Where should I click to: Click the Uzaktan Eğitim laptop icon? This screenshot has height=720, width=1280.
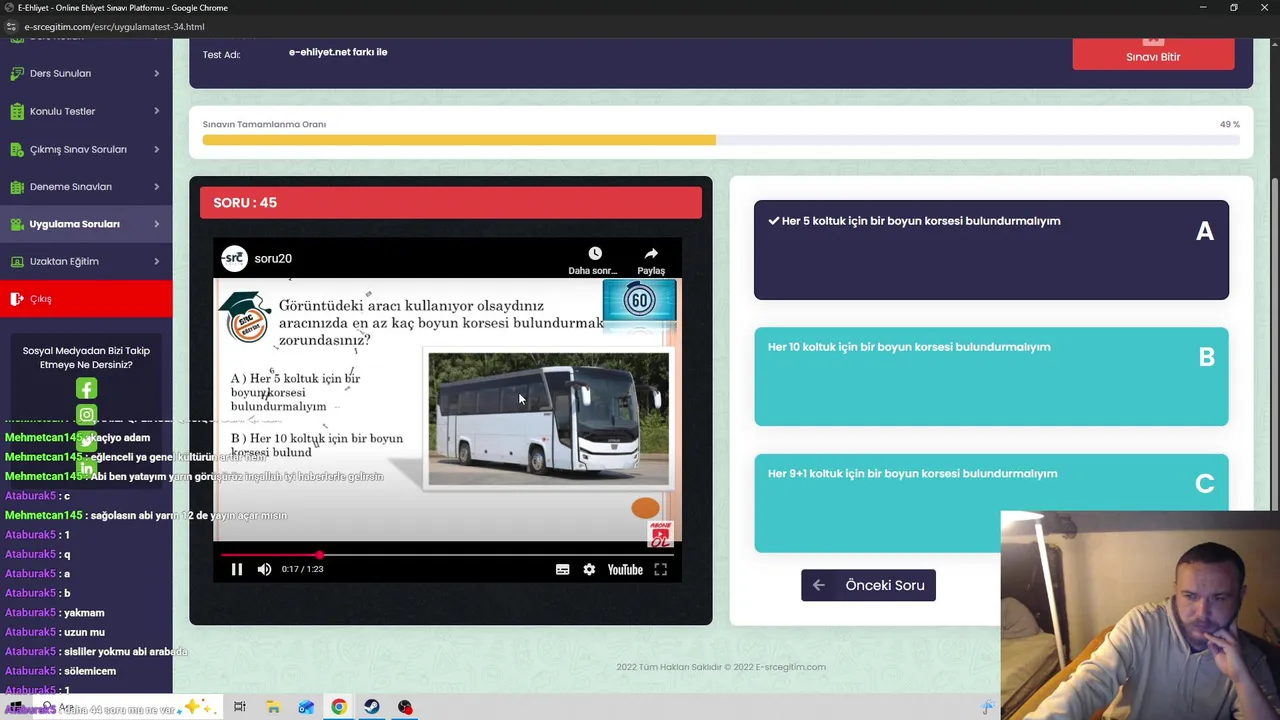click(16, 262)
